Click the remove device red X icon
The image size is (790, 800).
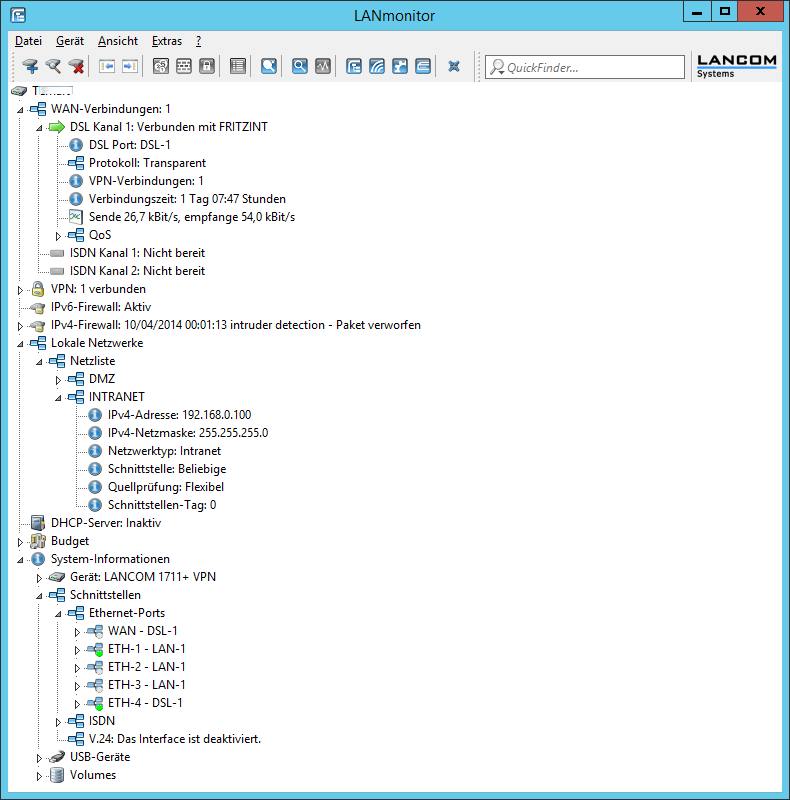tap(76, 67)
